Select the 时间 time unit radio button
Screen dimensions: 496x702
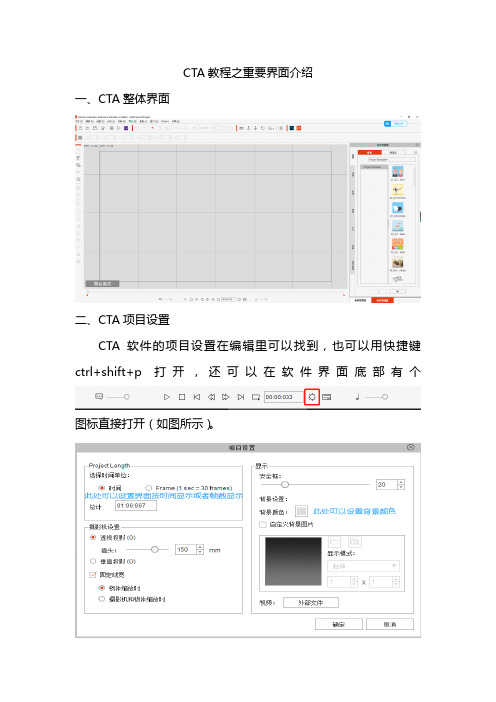tap(102, 488)
